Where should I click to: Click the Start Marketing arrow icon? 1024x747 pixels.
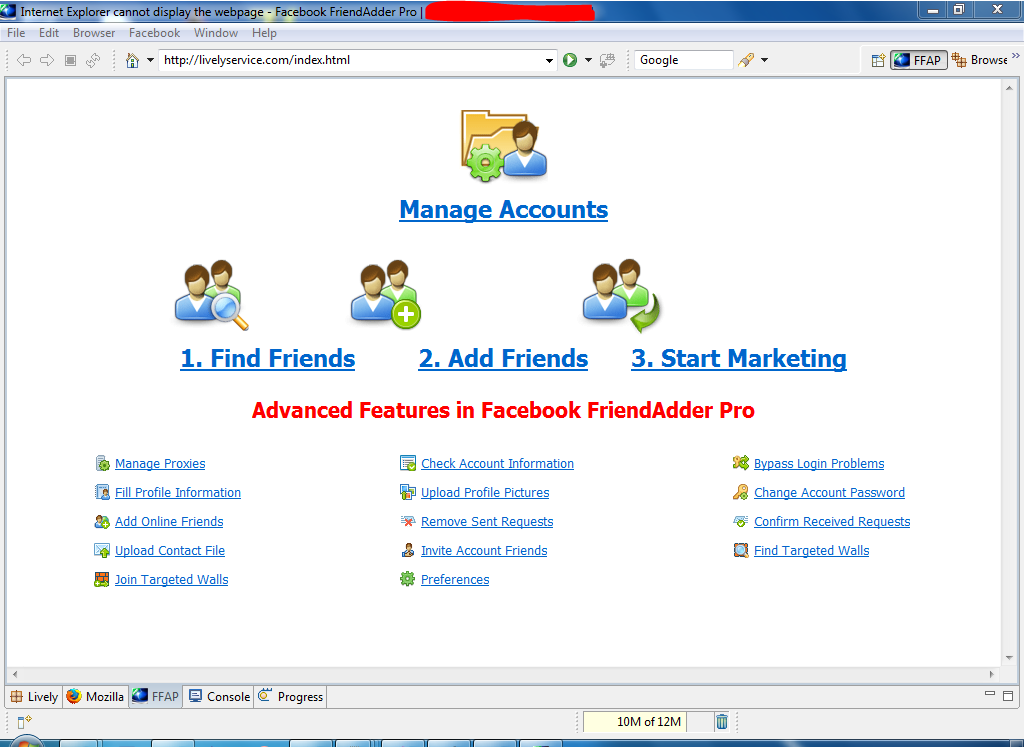coord(621,295)
